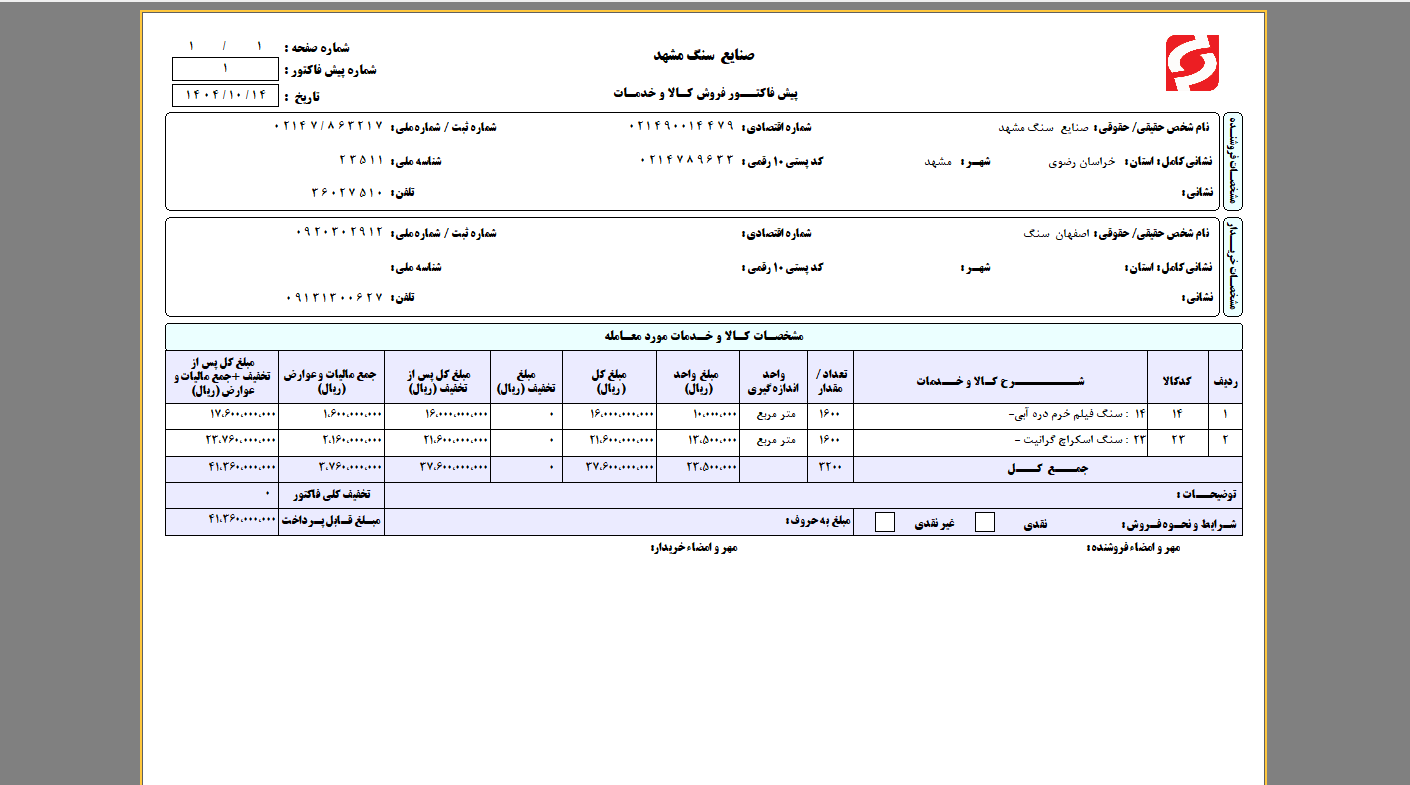
Task: Click total tax ۳,۷۶۰,۰۰۰,۰۰۰ in totals row
Action: click(351, 467)
